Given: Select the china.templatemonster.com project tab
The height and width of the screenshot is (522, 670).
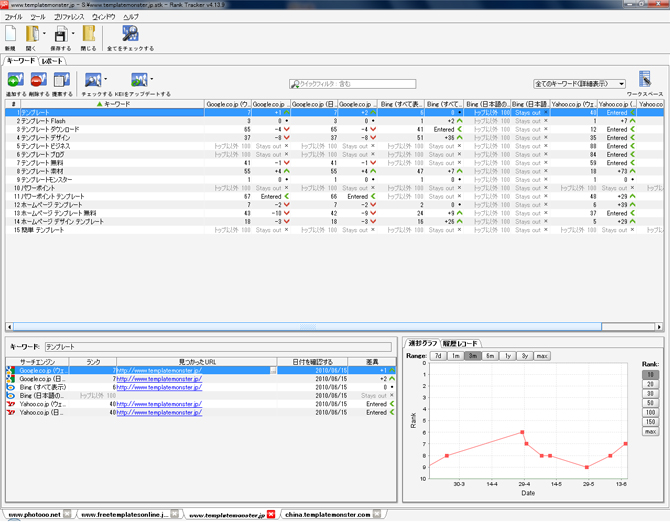Looking at the screenshot, I should [328, 514].
